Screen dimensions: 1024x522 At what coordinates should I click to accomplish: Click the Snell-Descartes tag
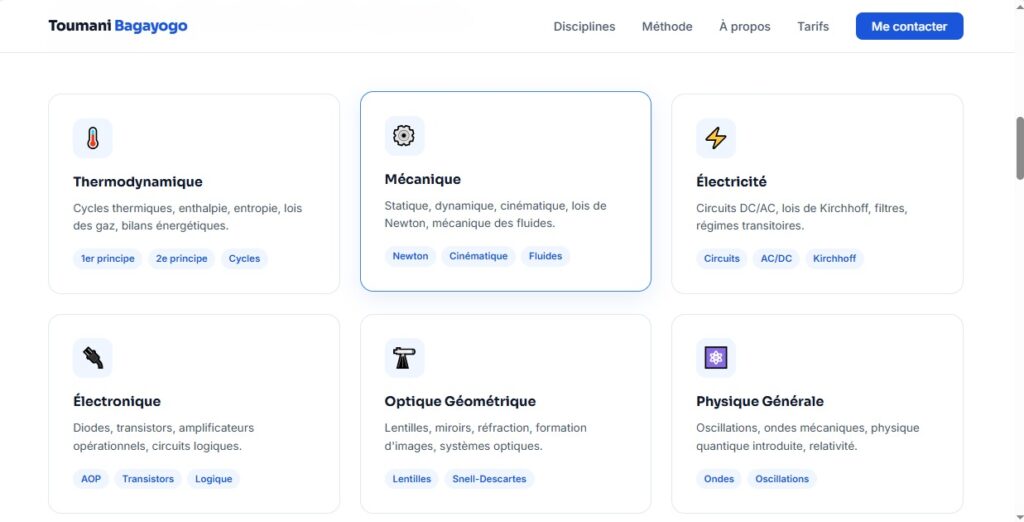[489, 479]
